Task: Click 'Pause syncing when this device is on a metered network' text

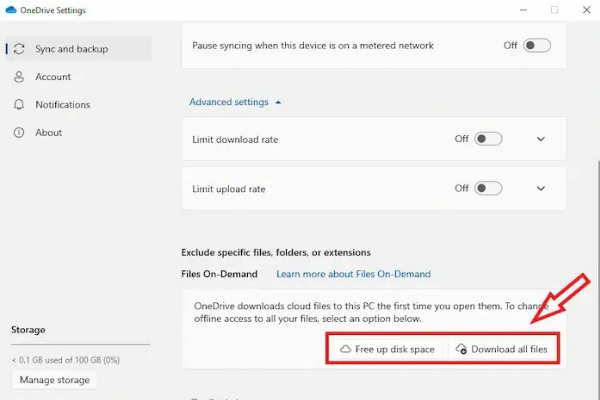Action: tap(313, 46)
